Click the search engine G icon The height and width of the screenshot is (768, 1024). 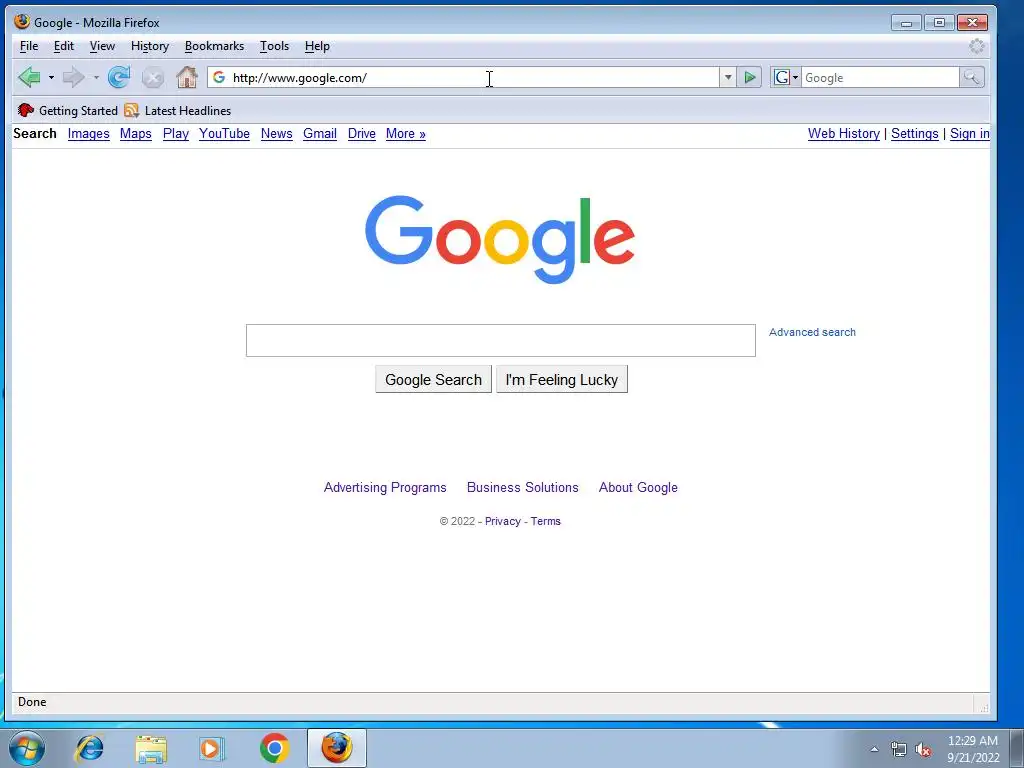pyautogui.click(x=781, y=78)
